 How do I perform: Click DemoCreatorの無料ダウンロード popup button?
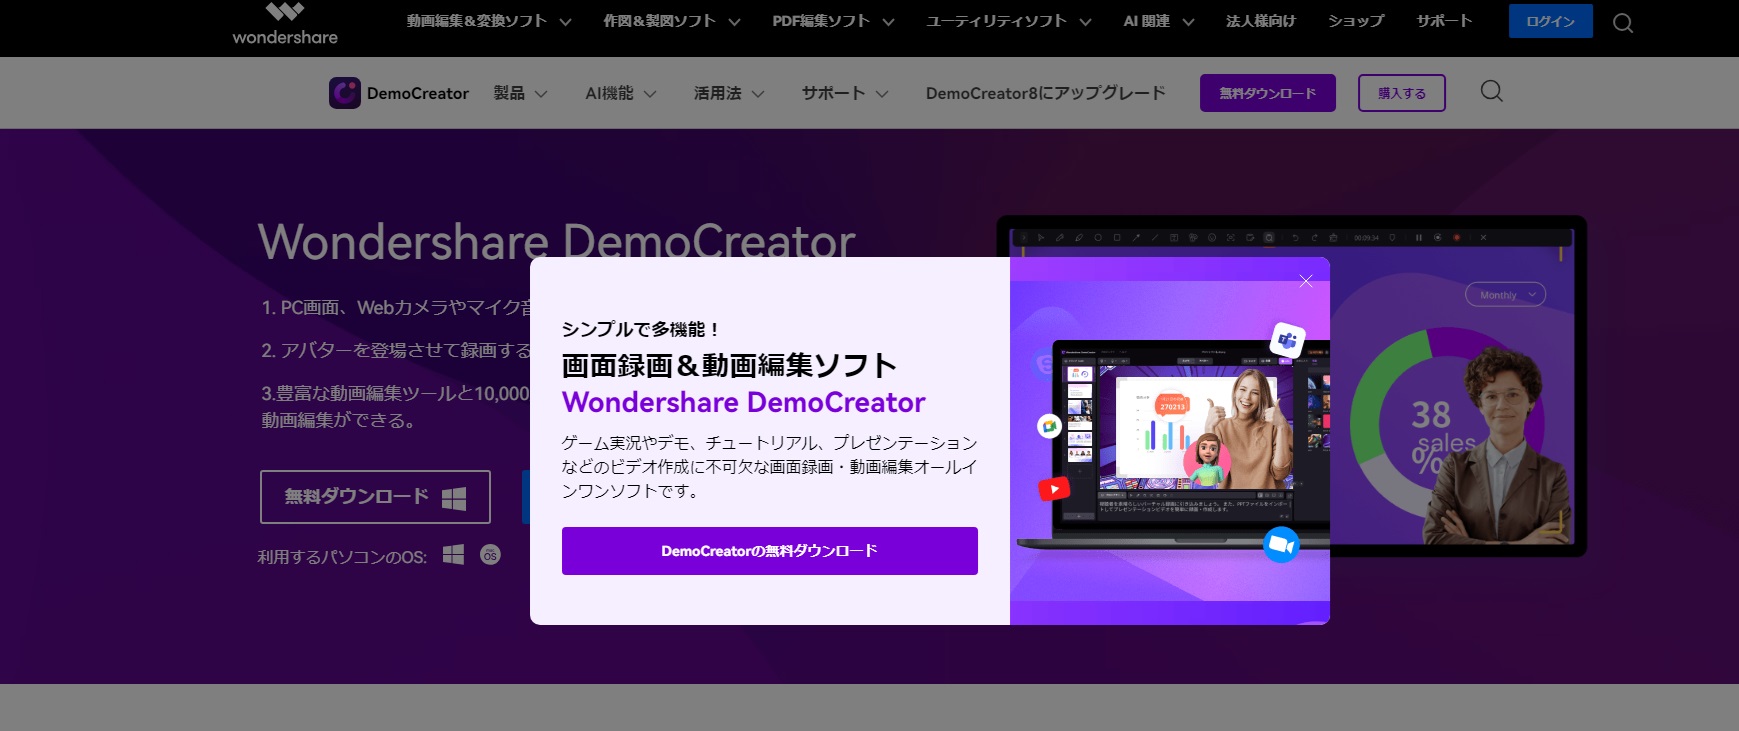tap(769, 551)
